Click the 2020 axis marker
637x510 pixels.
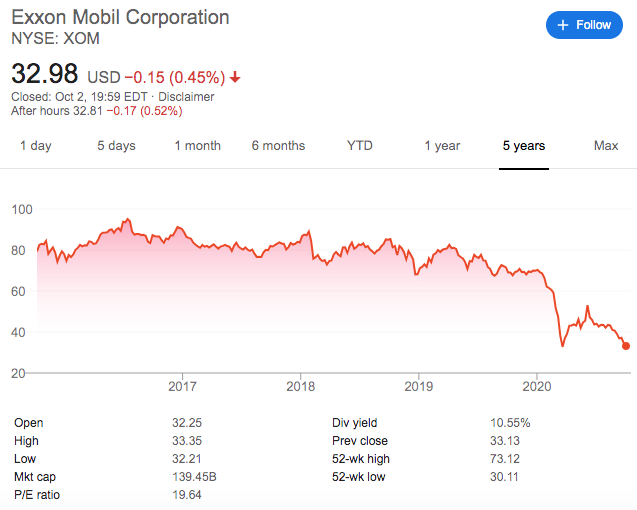[x=537, y=386]
